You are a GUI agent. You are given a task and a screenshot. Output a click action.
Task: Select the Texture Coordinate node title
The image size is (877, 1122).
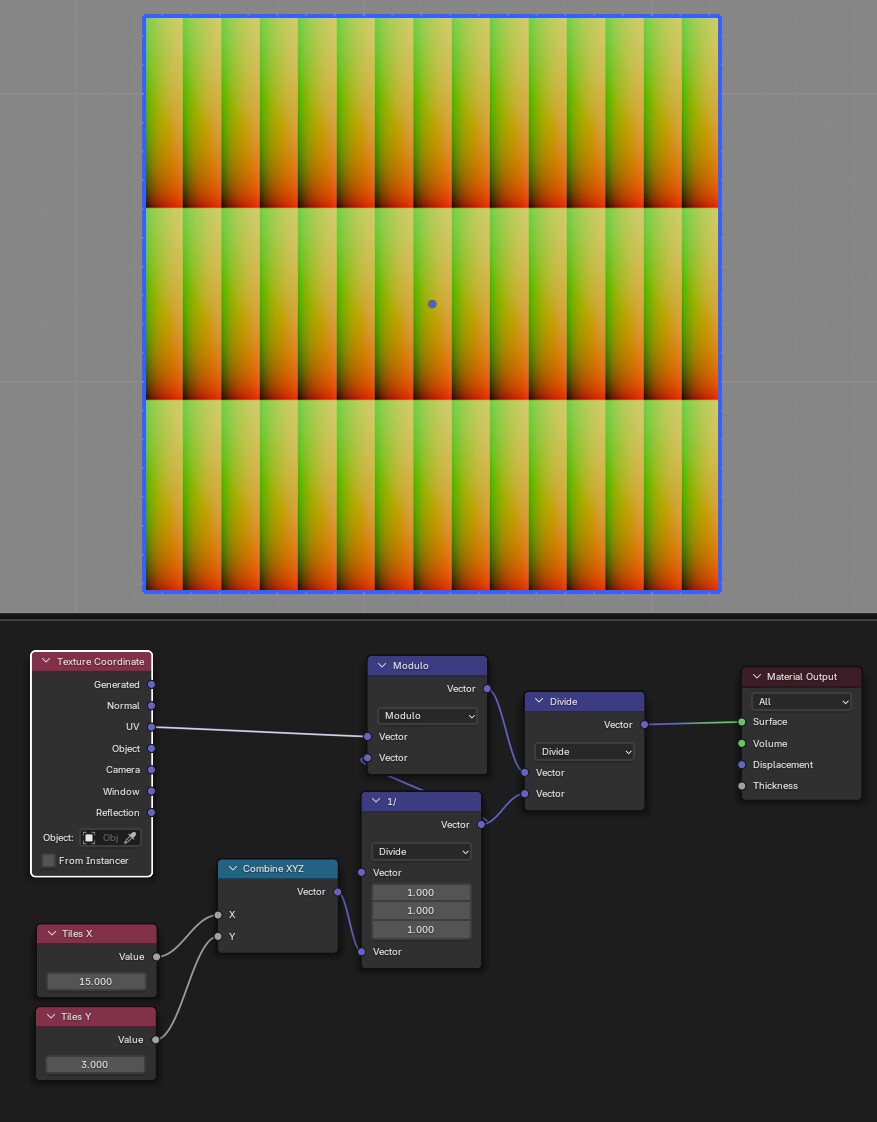click(101, 661)
